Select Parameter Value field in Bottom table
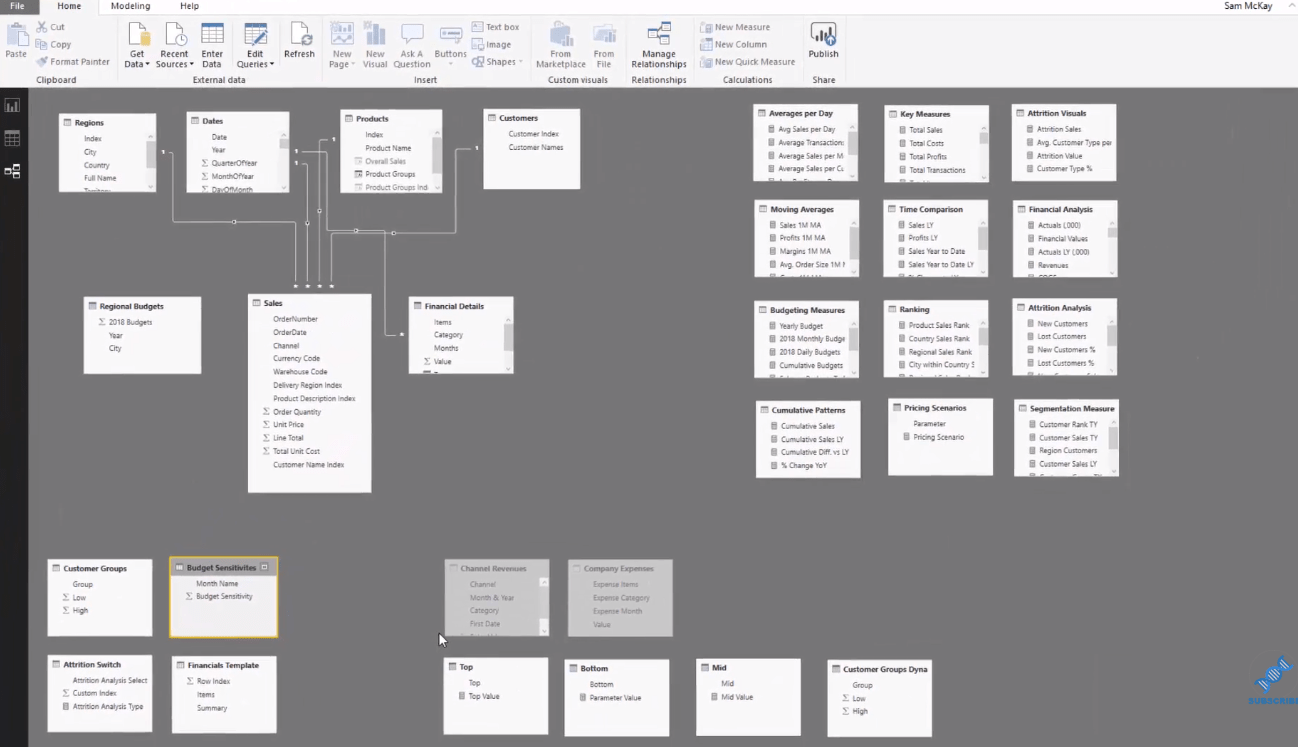 (615, 698)
